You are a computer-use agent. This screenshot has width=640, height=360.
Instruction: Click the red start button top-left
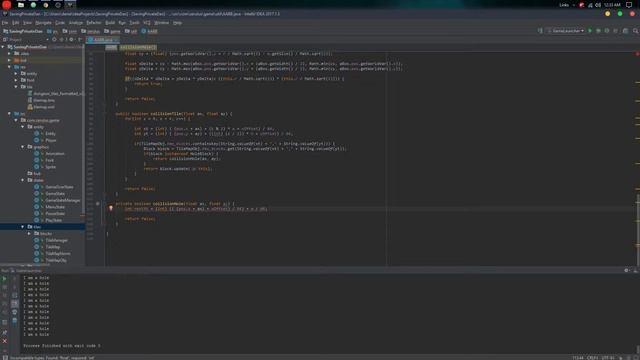point(7,4)
